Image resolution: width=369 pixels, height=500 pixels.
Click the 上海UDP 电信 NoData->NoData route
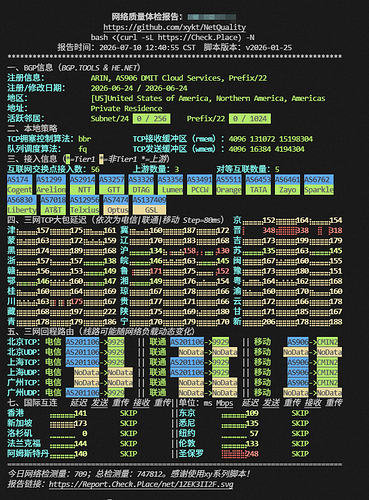[x=103, y=372]
